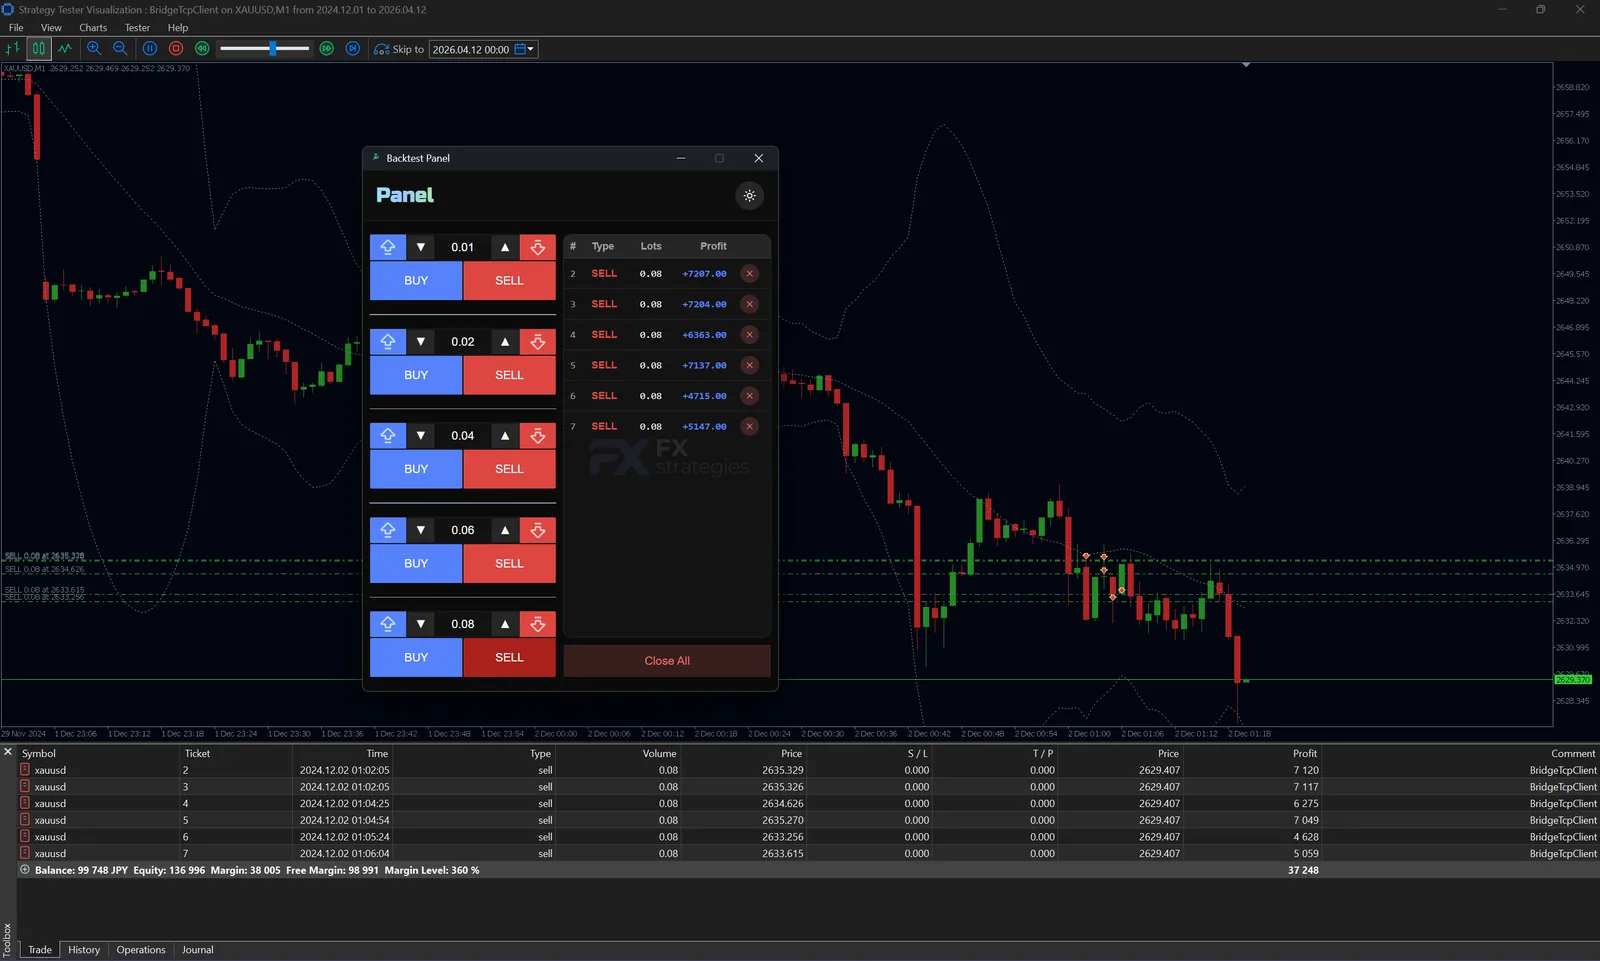1600x961 pixels.
Task: Click the blue up-arrow icon in the 0.01 row
Action: pyautogui.click(x=388, y=247)
